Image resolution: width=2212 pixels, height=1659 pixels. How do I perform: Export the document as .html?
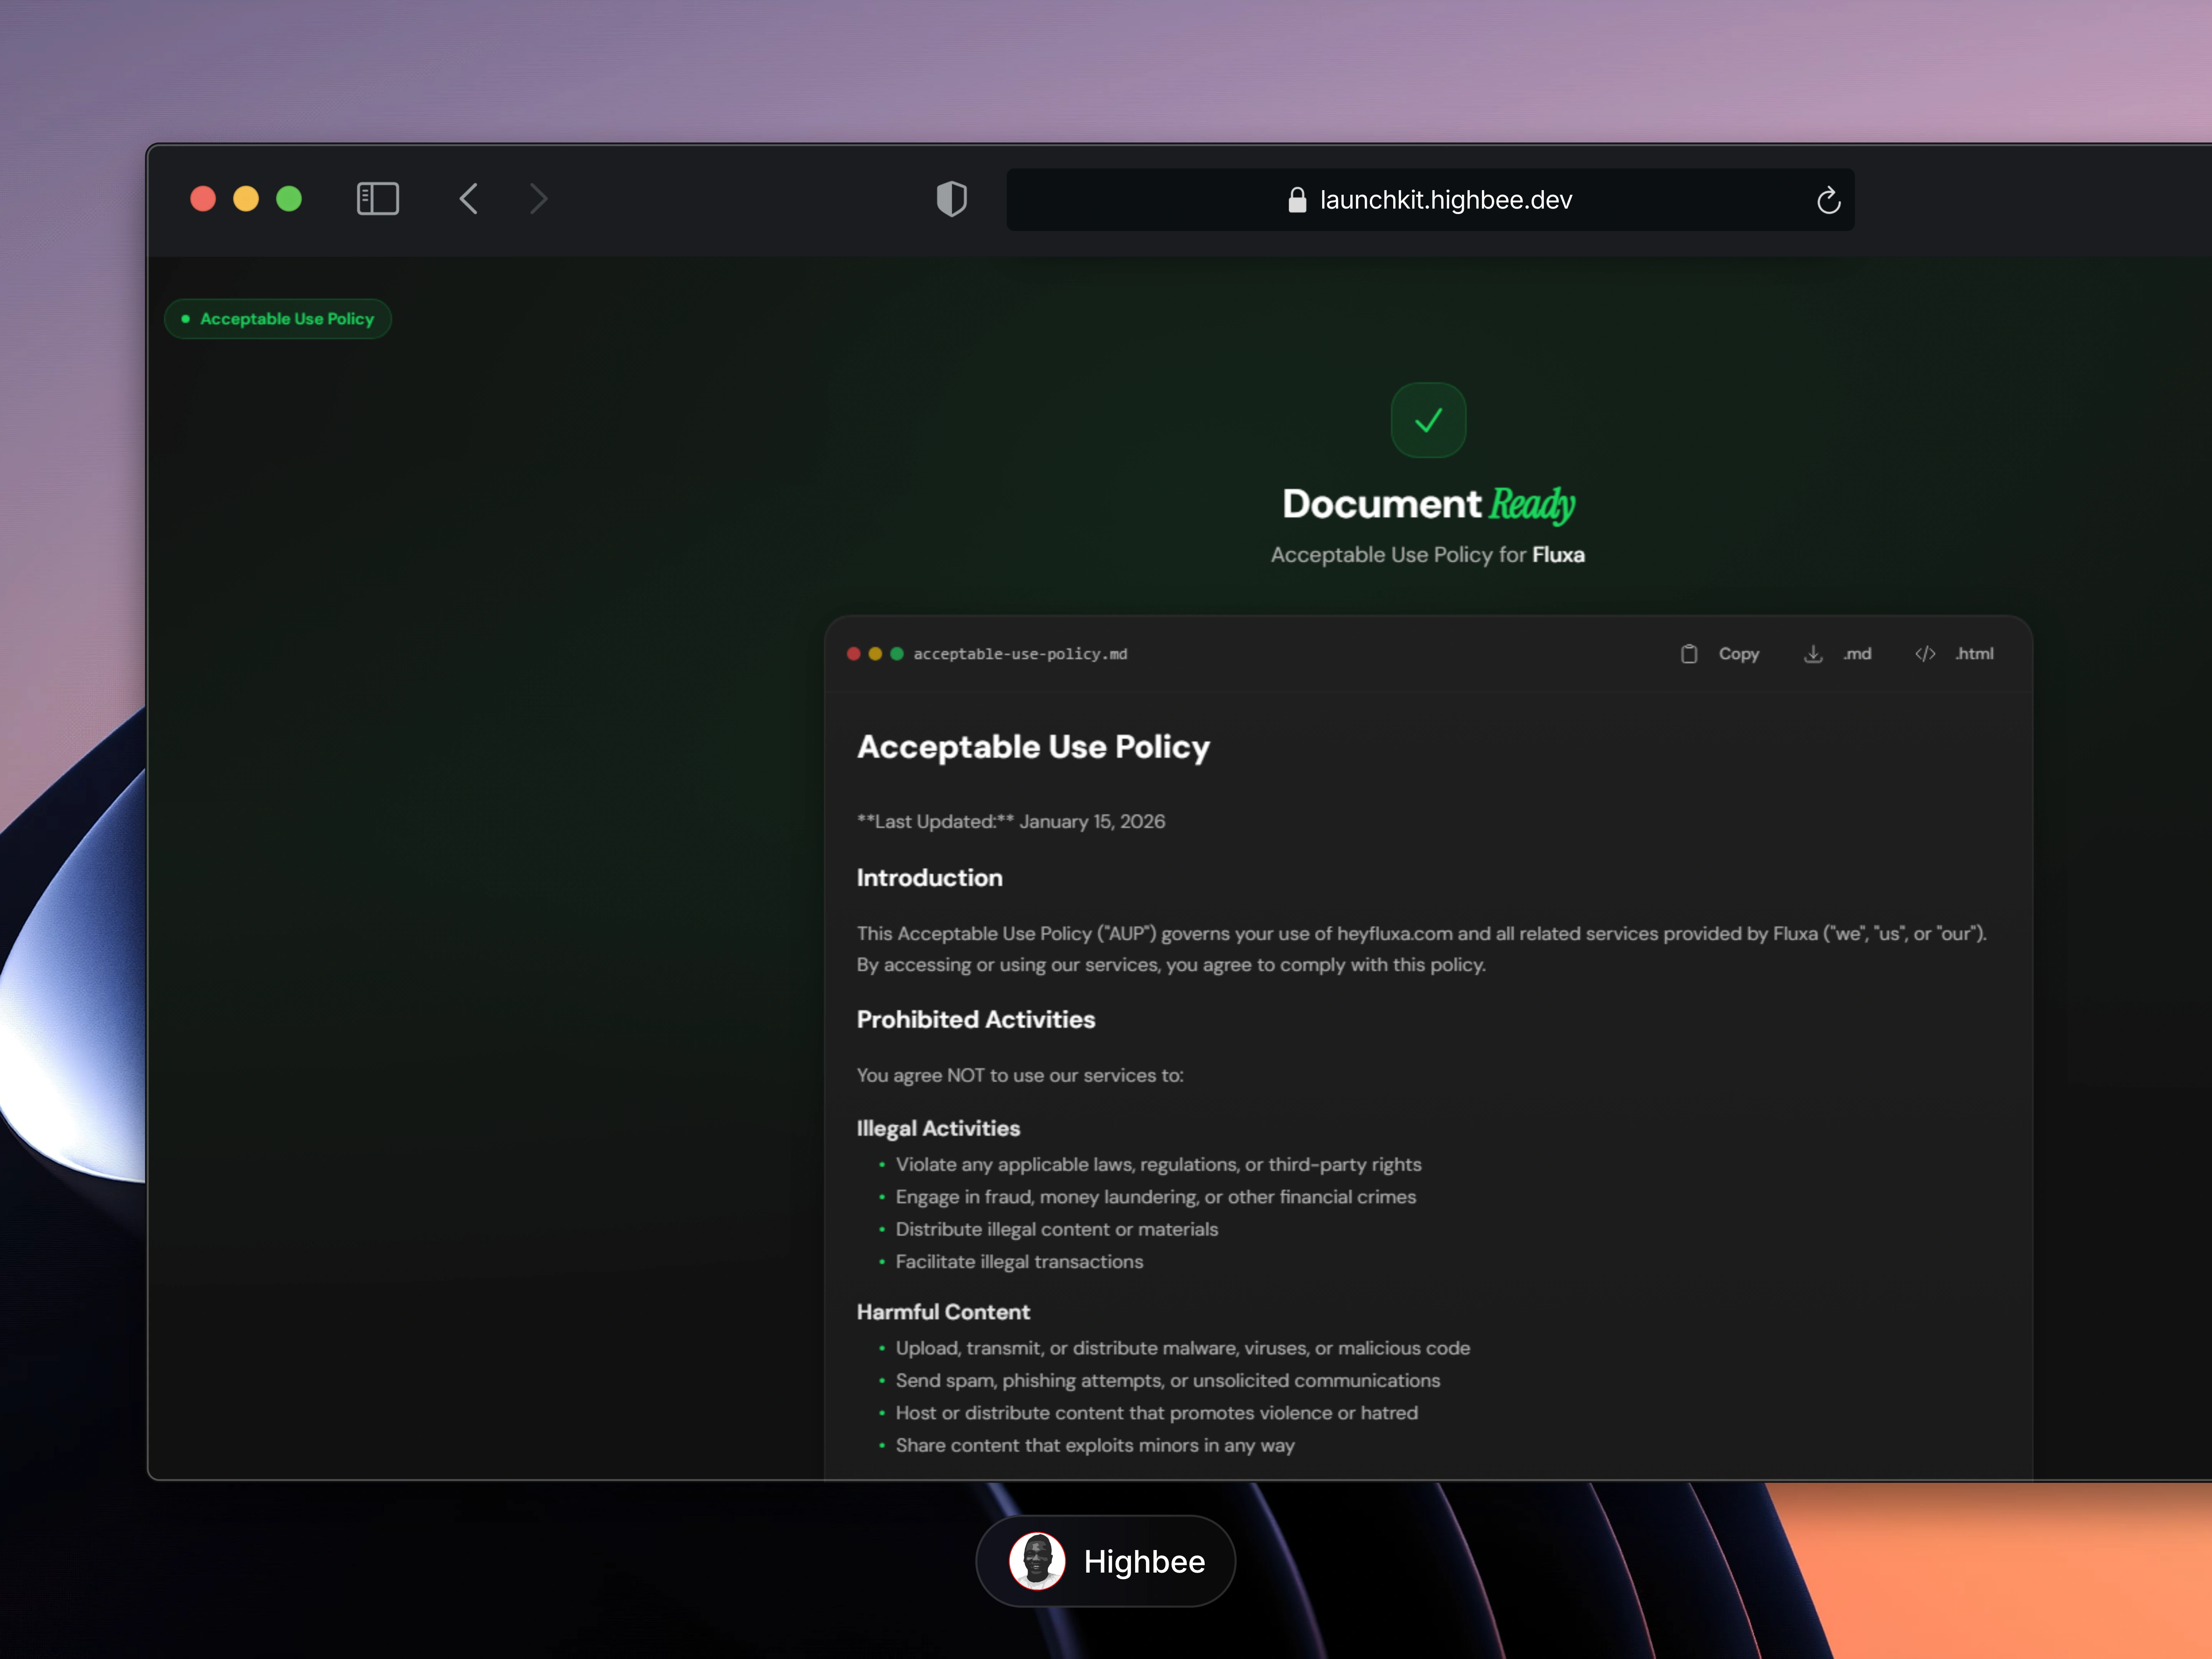[1974, 654]
